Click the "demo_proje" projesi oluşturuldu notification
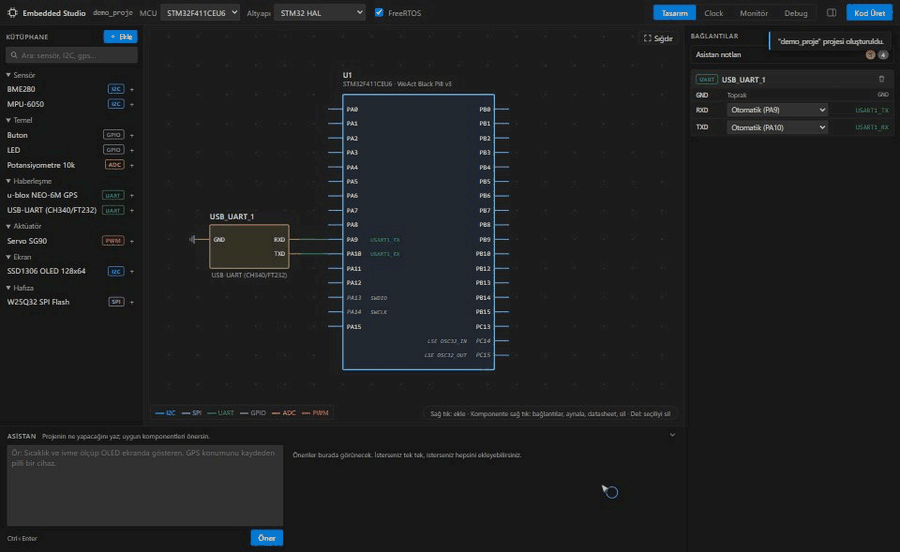900x552 pixels. point(831,41)
